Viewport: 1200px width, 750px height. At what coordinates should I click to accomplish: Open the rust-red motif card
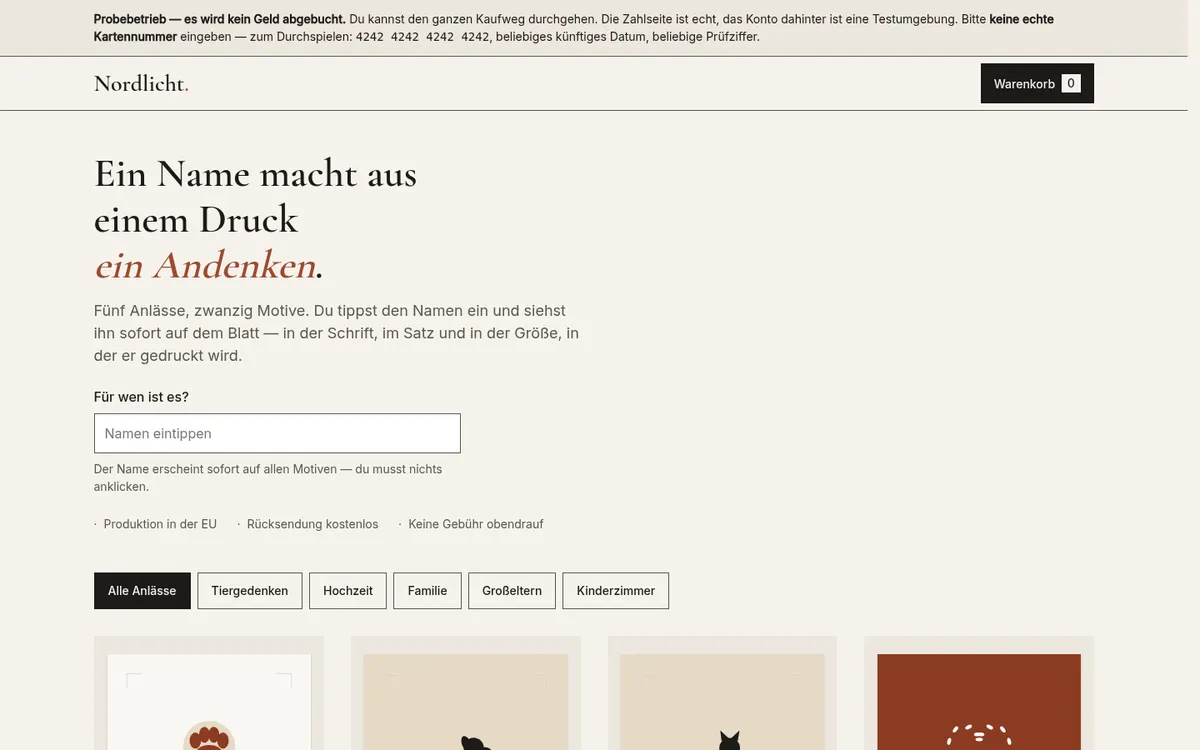[979, 693]
